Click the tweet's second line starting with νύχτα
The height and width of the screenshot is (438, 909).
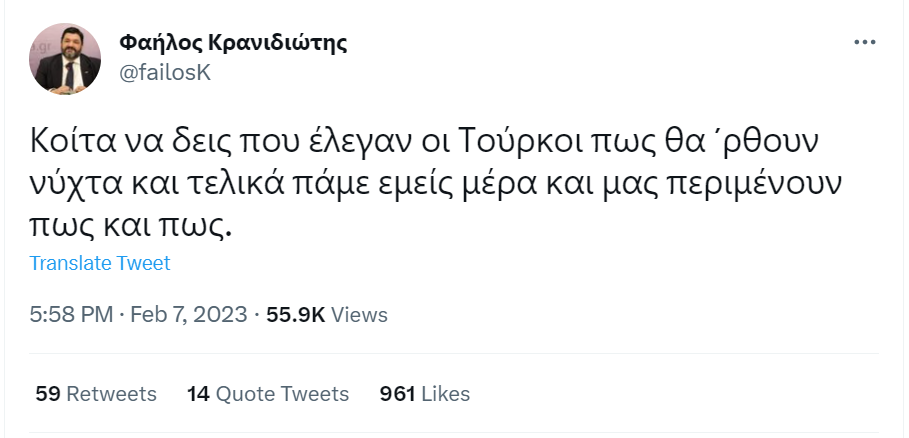tap(433, 185)
